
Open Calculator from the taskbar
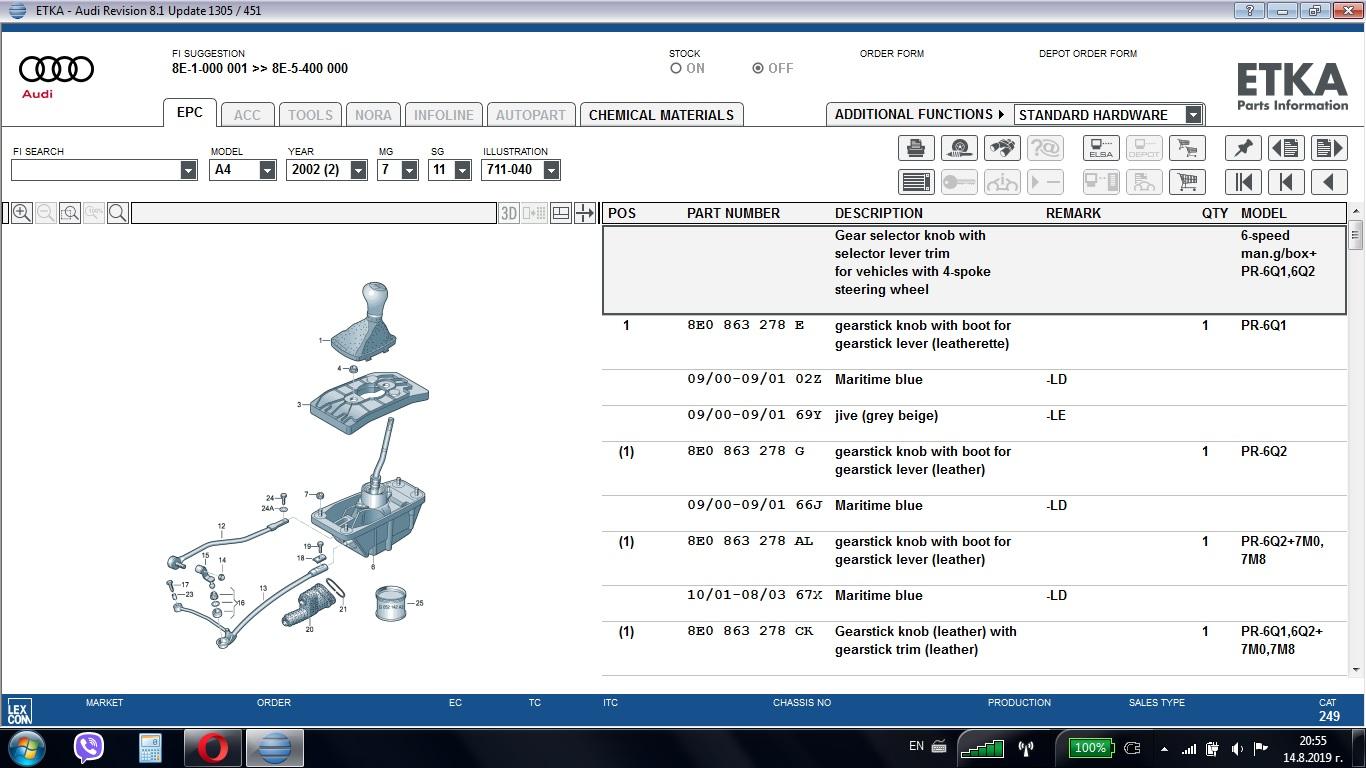click(x=150, y=747)
